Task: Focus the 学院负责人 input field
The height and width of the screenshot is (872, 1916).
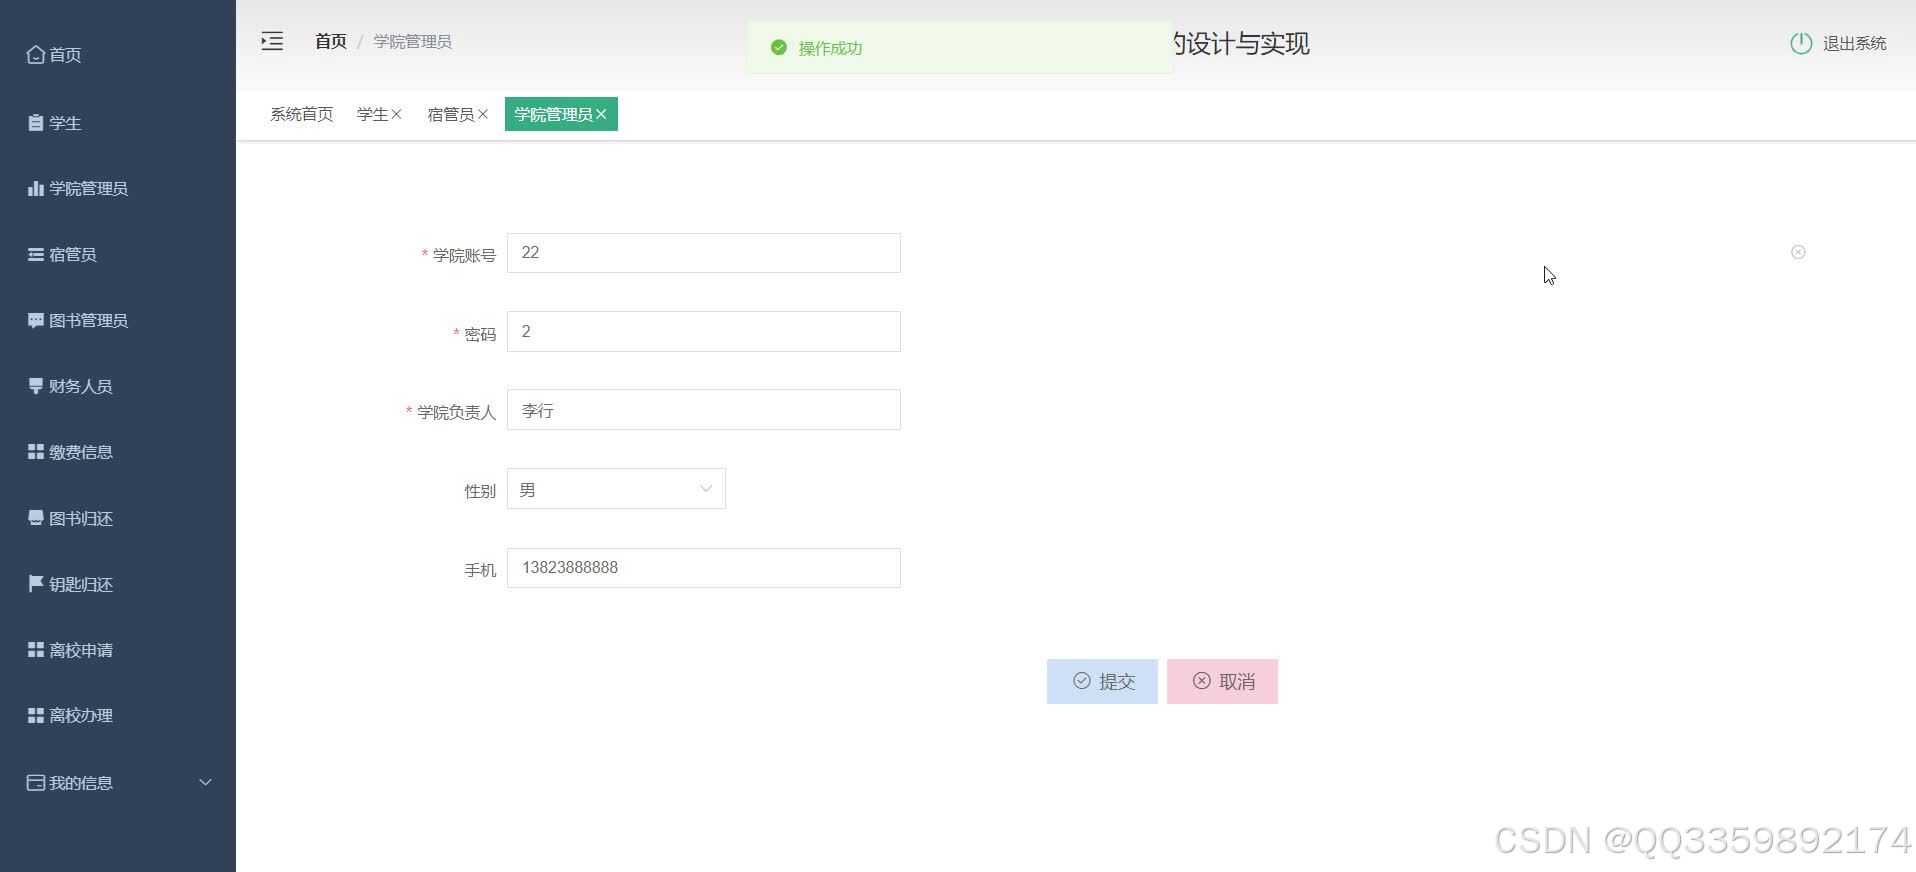Action: tap(704, 410)
